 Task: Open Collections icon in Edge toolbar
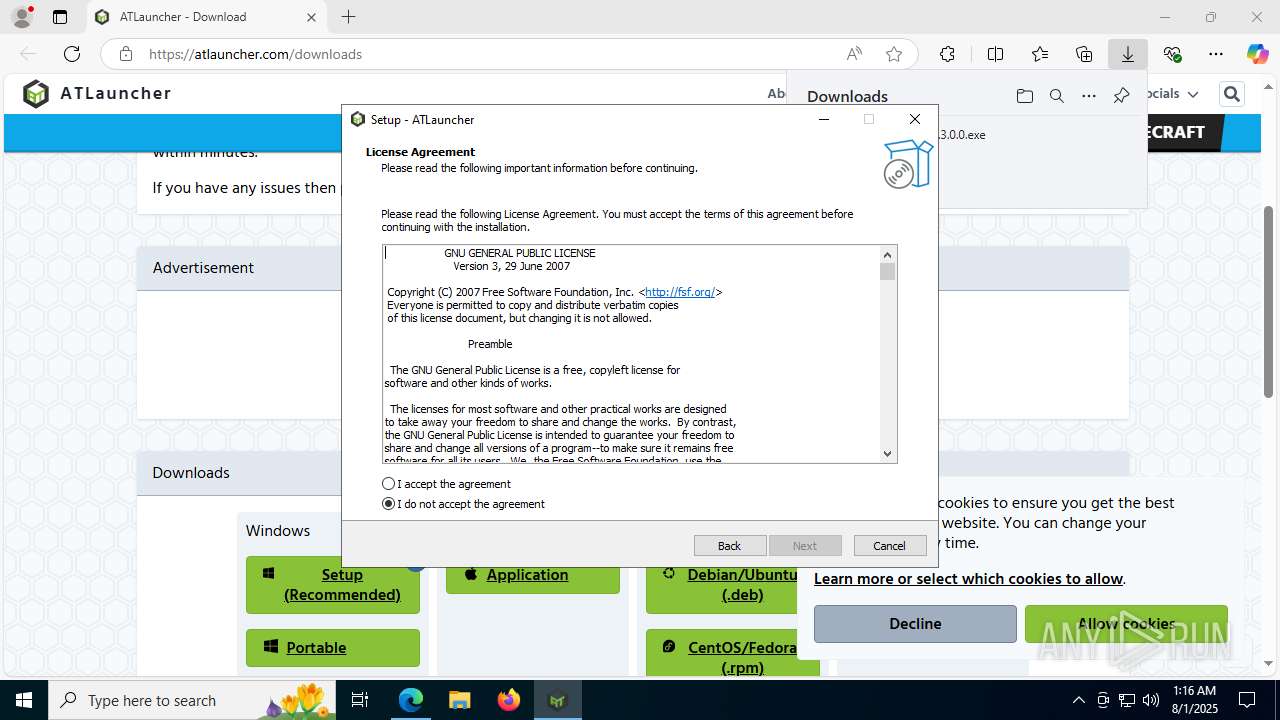tap(1084, 54)
